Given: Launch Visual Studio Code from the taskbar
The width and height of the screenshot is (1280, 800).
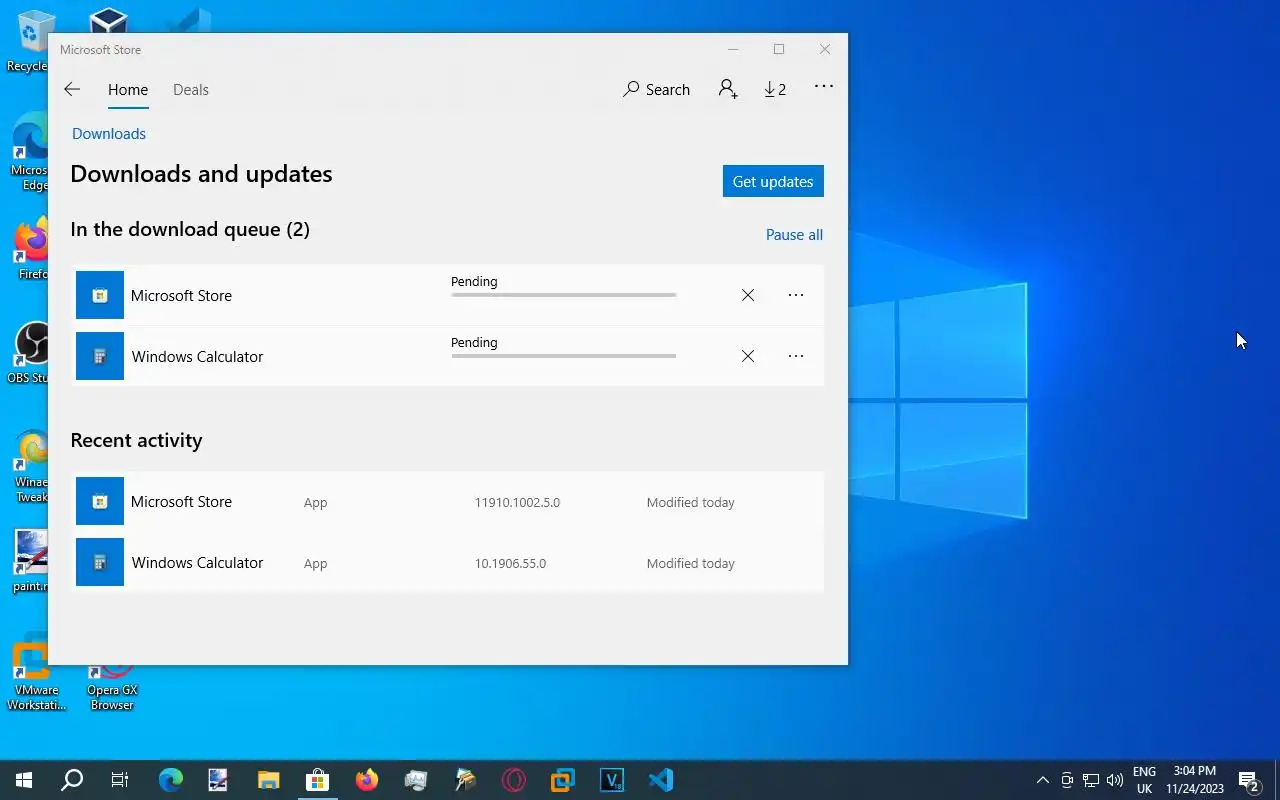Looking at the screenshot, I should coord(661,780).
